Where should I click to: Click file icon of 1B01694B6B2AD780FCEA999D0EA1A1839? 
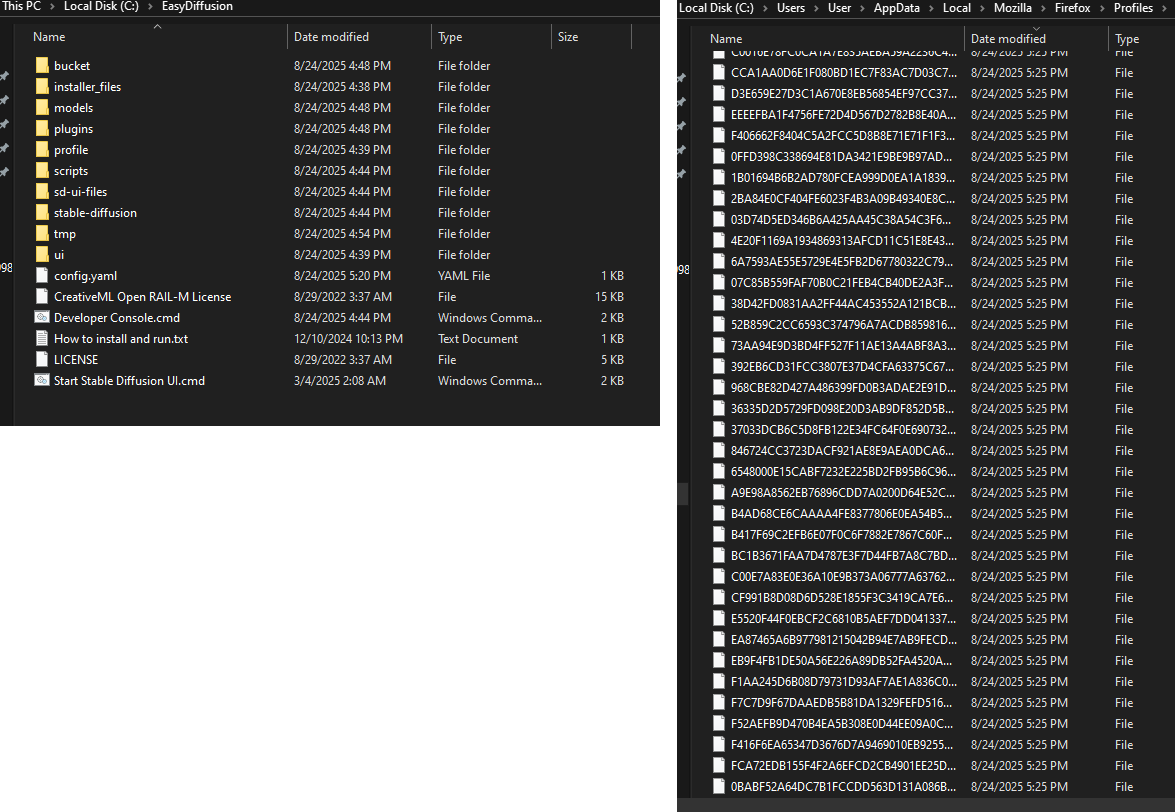[719, 178]
